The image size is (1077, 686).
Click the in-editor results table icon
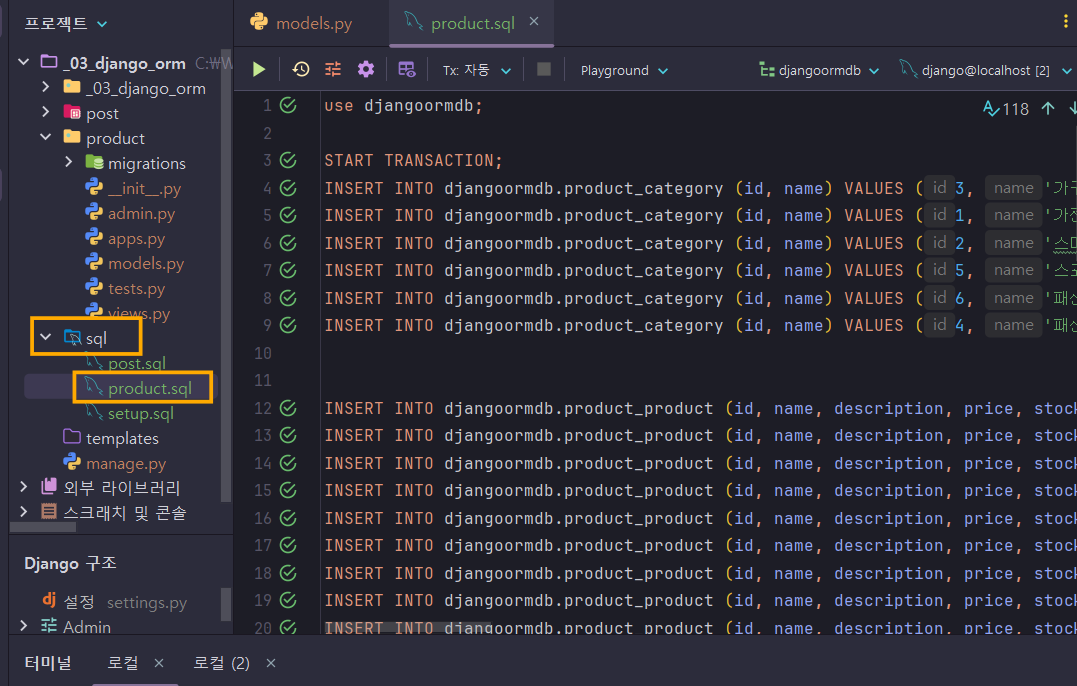(x=407, y=70)
